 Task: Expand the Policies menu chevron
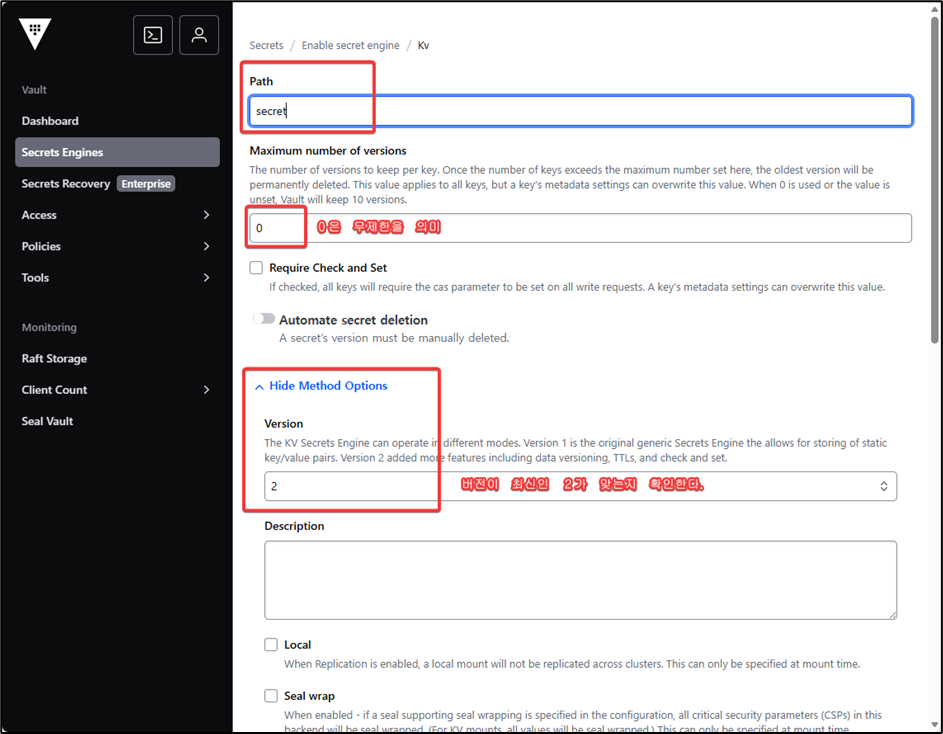(206, 246)
